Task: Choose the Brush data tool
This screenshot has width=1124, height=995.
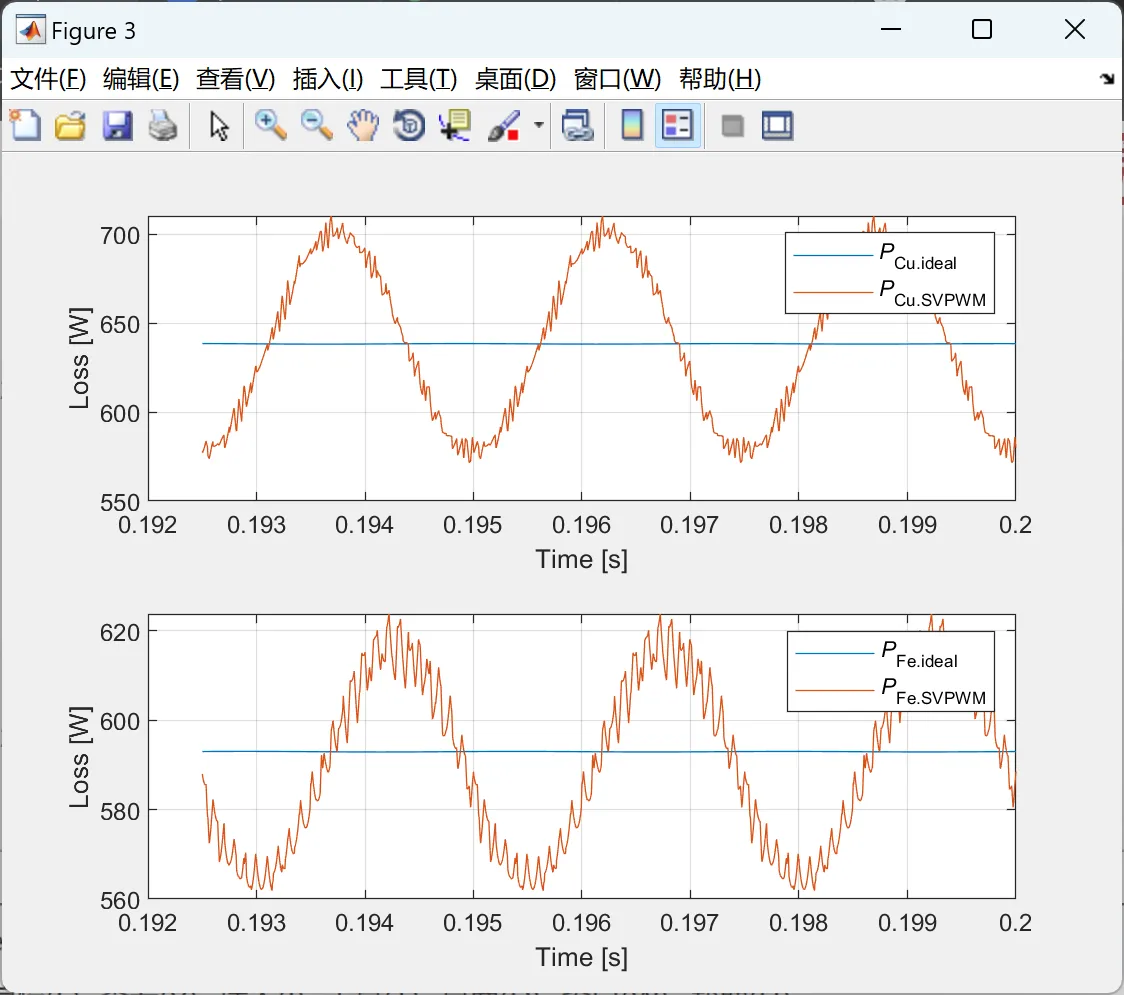Action: (x=504, y=125)
